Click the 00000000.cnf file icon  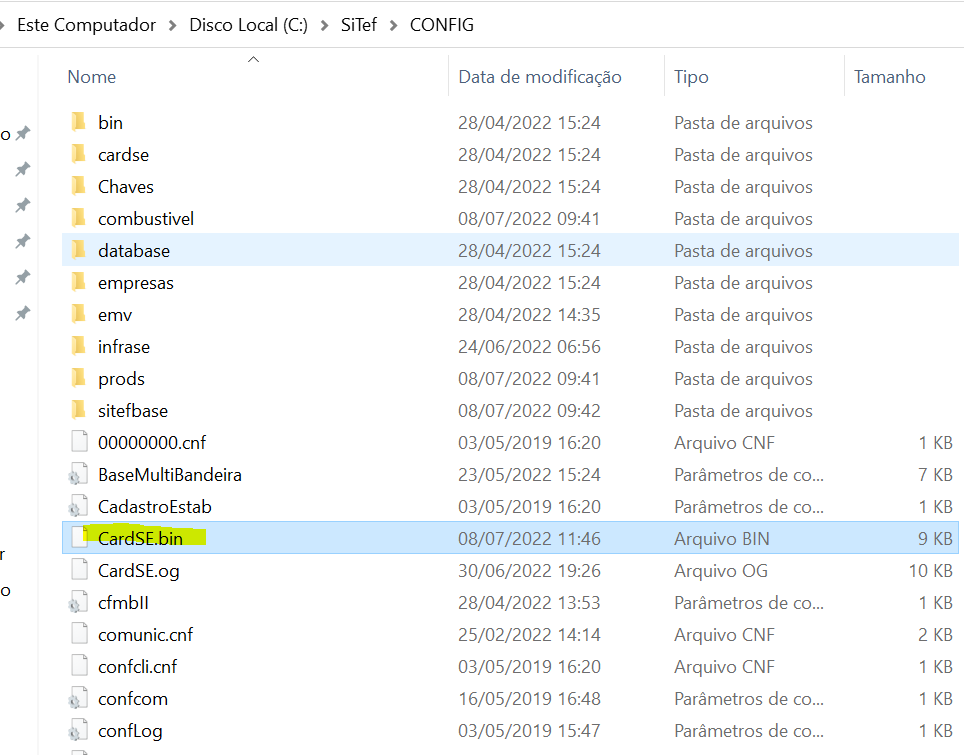click(x=79, y=442)
